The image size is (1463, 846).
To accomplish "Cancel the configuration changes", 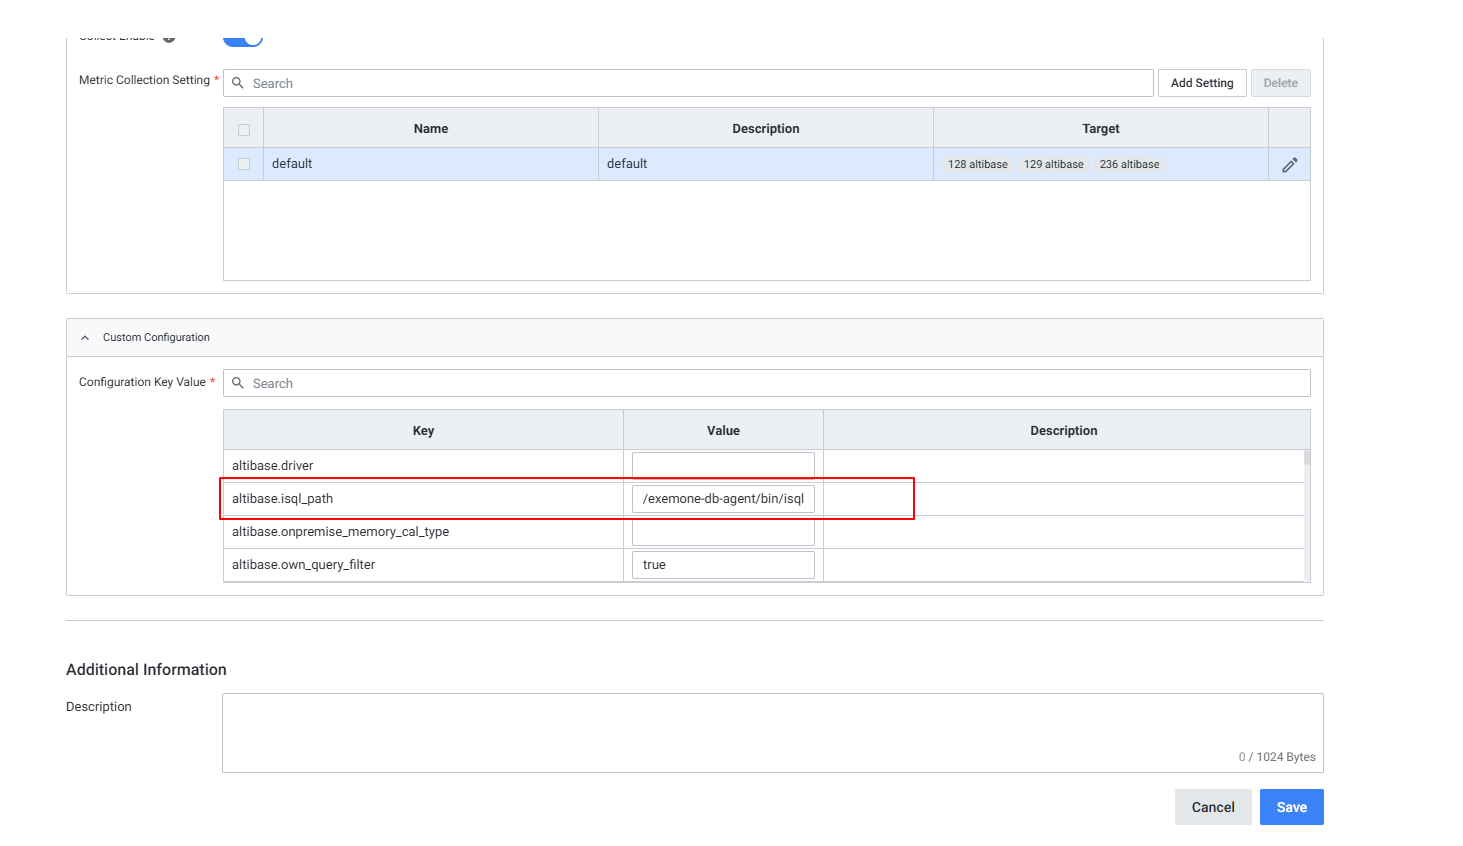I will point(1212,807).
